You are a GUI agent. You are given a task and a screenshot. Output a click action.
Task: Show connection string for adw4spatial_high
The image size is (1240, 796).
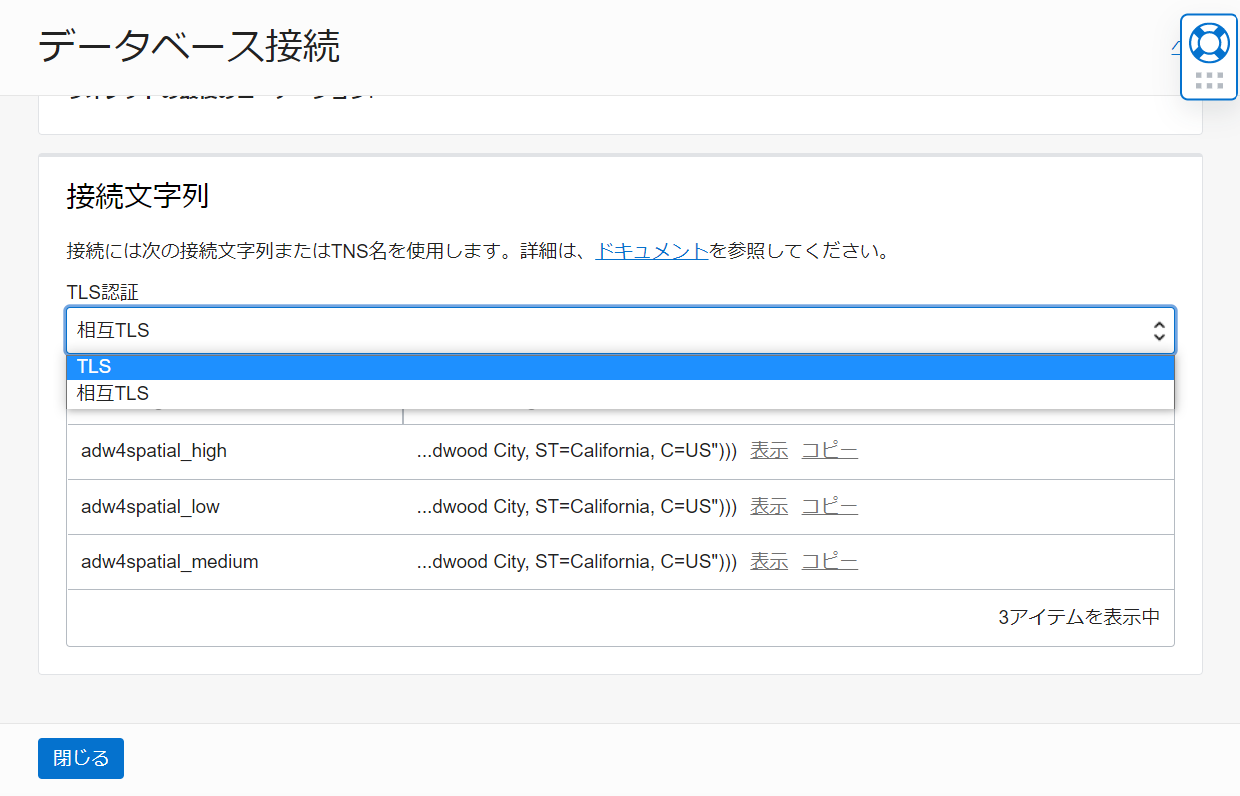pos(769,451)
